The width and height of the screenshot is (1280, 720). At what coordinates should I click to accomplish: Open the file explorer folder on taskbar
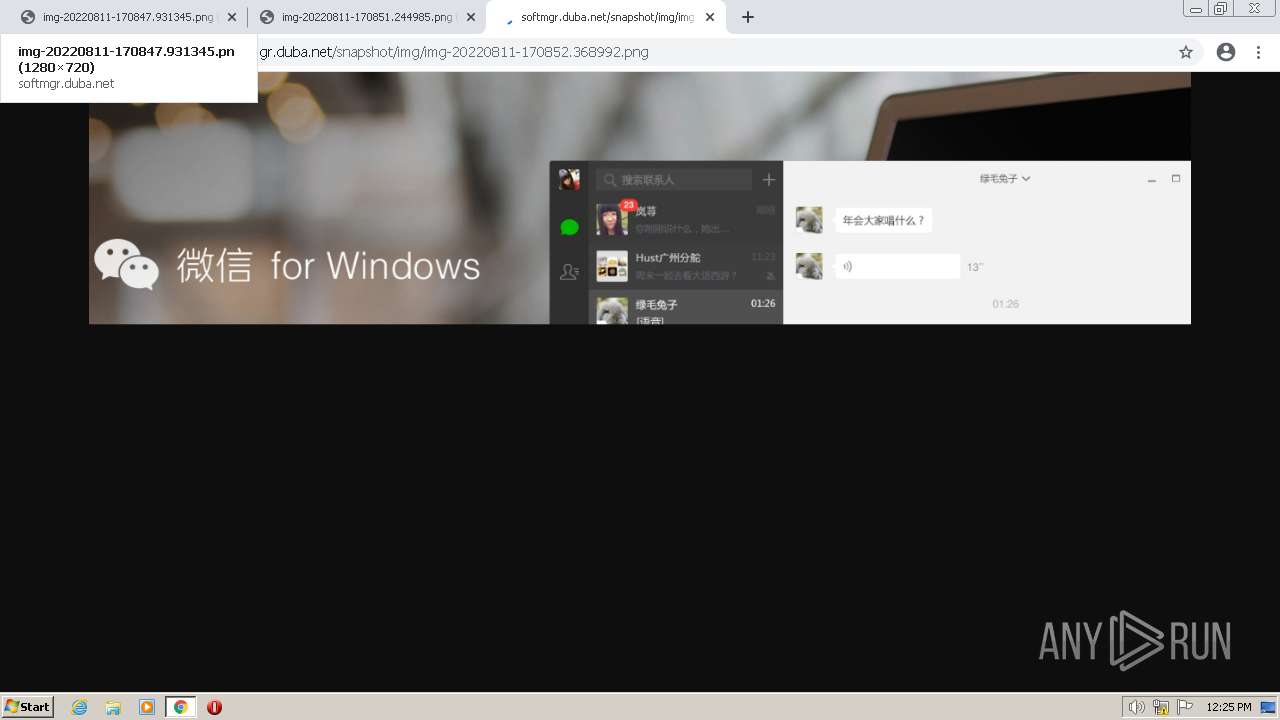pos(113,707)
